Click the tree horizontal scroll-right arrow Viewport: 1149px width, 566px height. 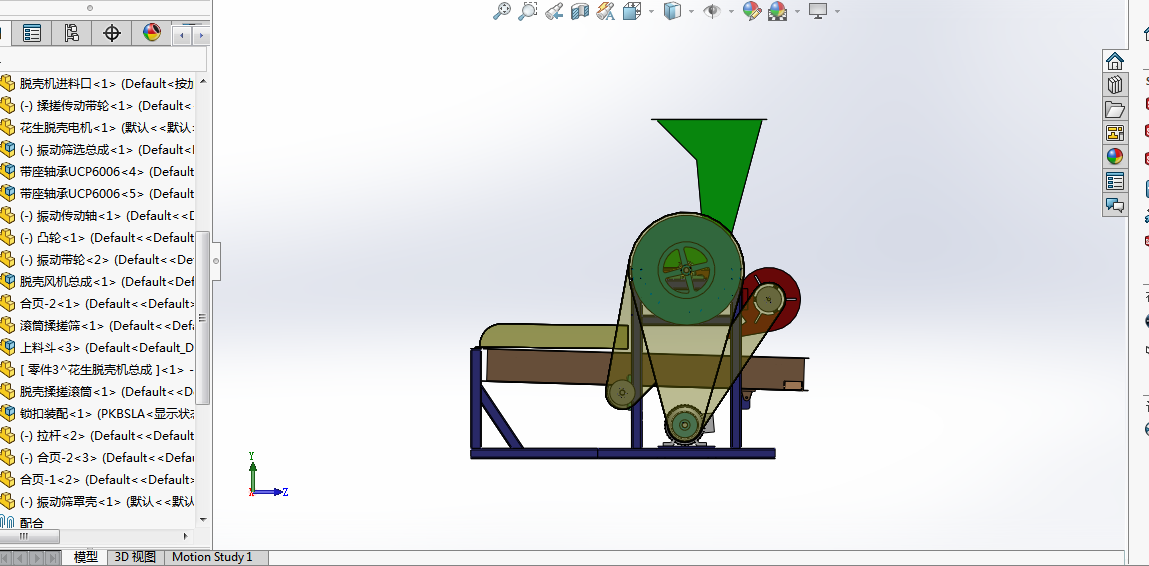185,536
